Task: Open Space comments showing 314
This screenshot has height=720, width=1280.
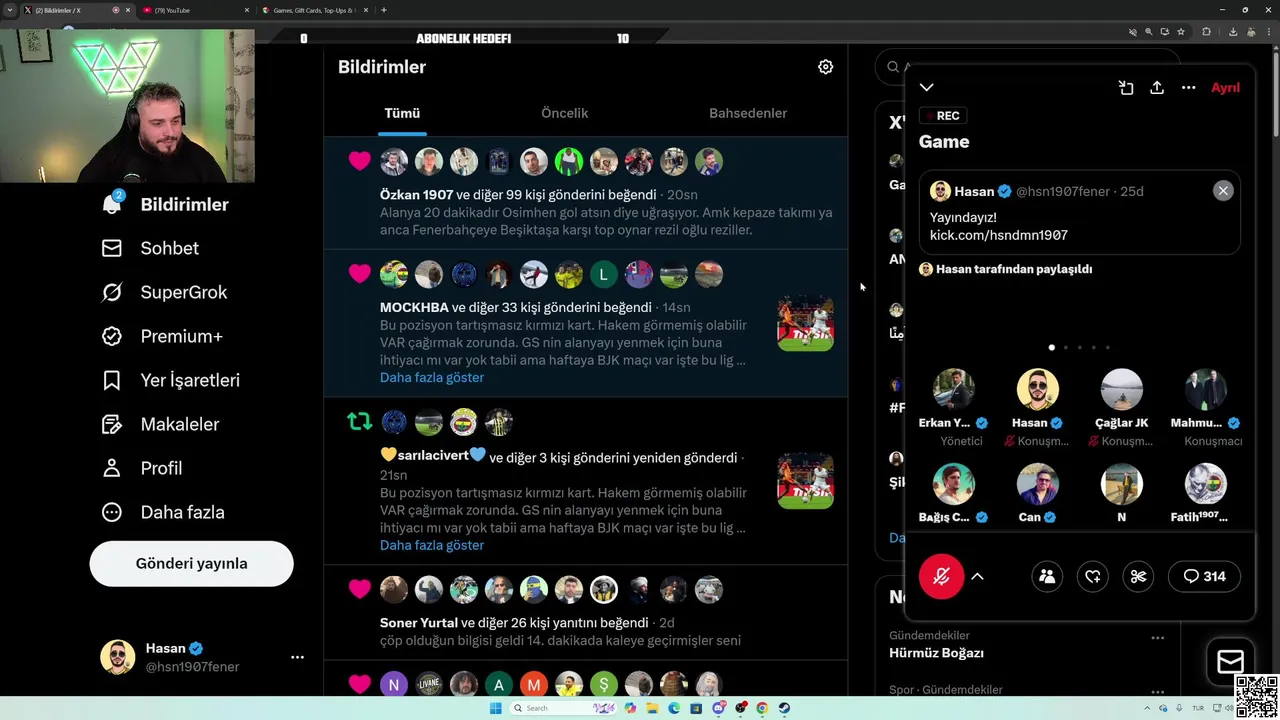Action: point(1204,576)
